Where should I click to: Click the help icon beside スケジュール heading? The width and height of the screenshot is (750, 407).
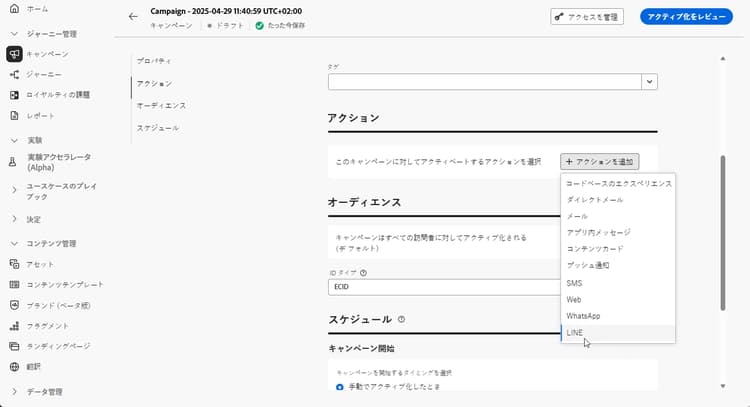401,319
